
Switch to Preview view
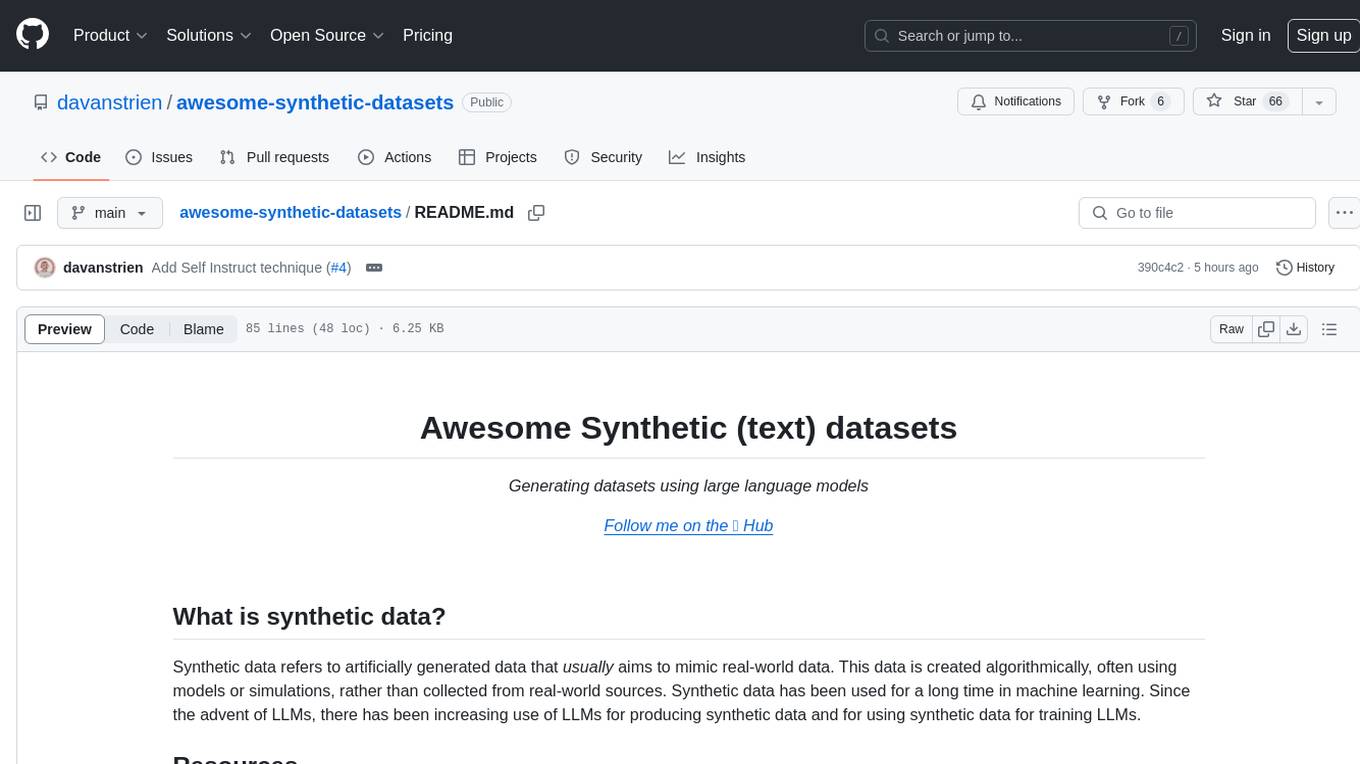point(65,329)
